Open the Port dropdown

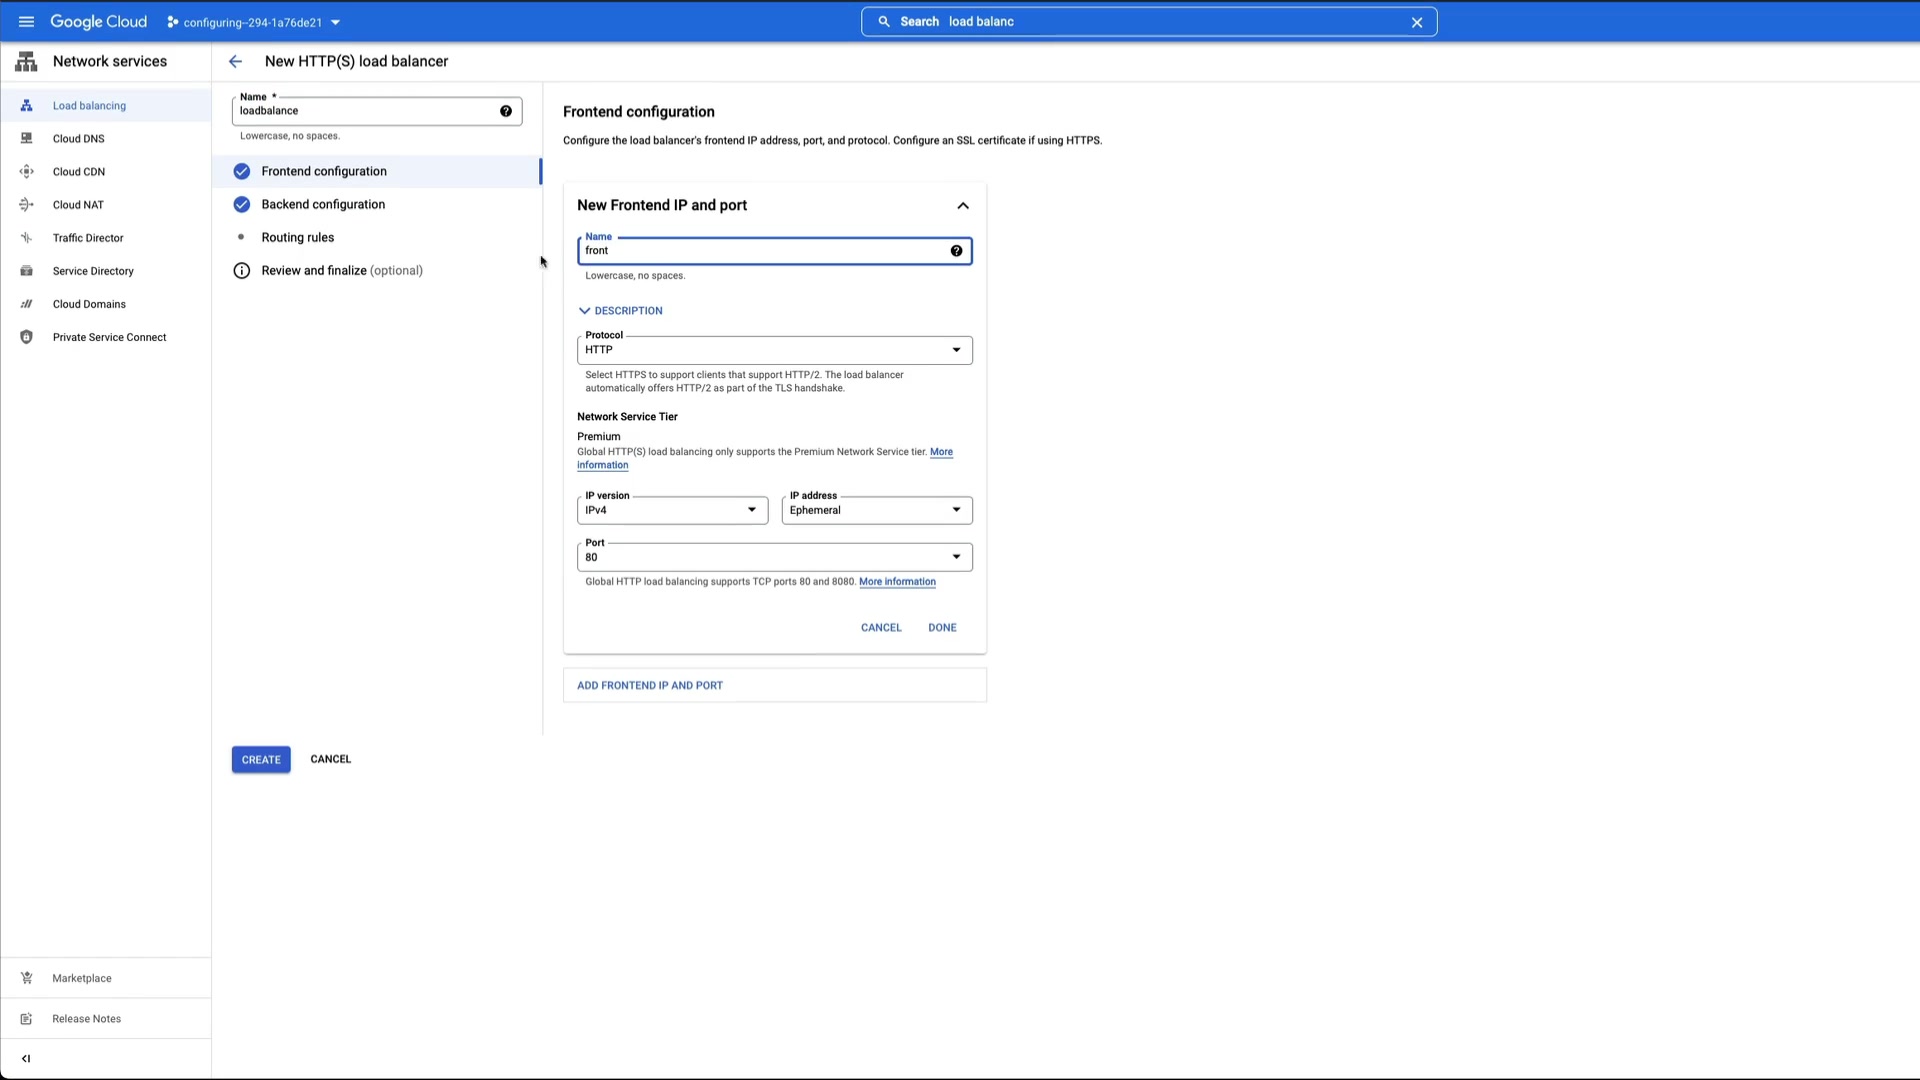point(774,557)
